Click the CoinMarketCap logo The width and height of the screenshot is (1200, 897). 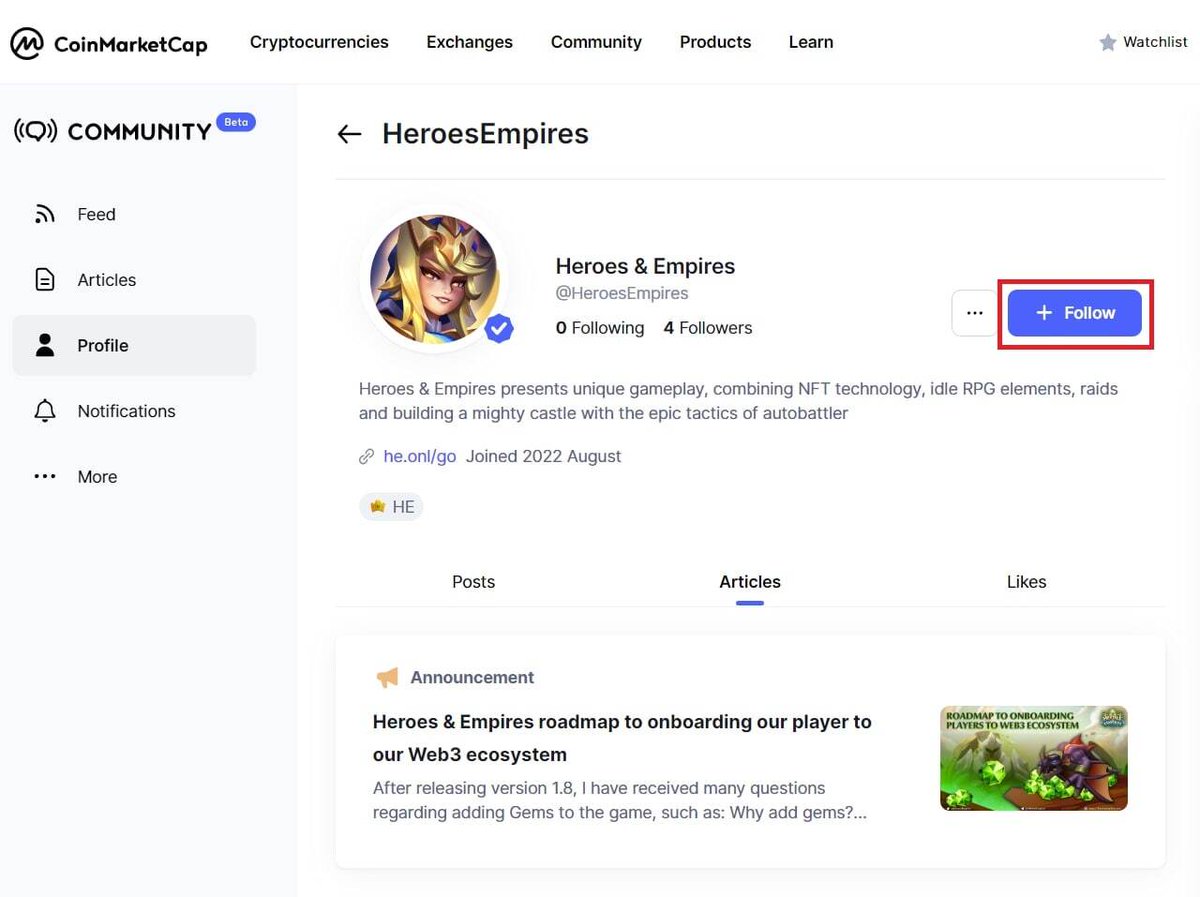tap(108, 42)
